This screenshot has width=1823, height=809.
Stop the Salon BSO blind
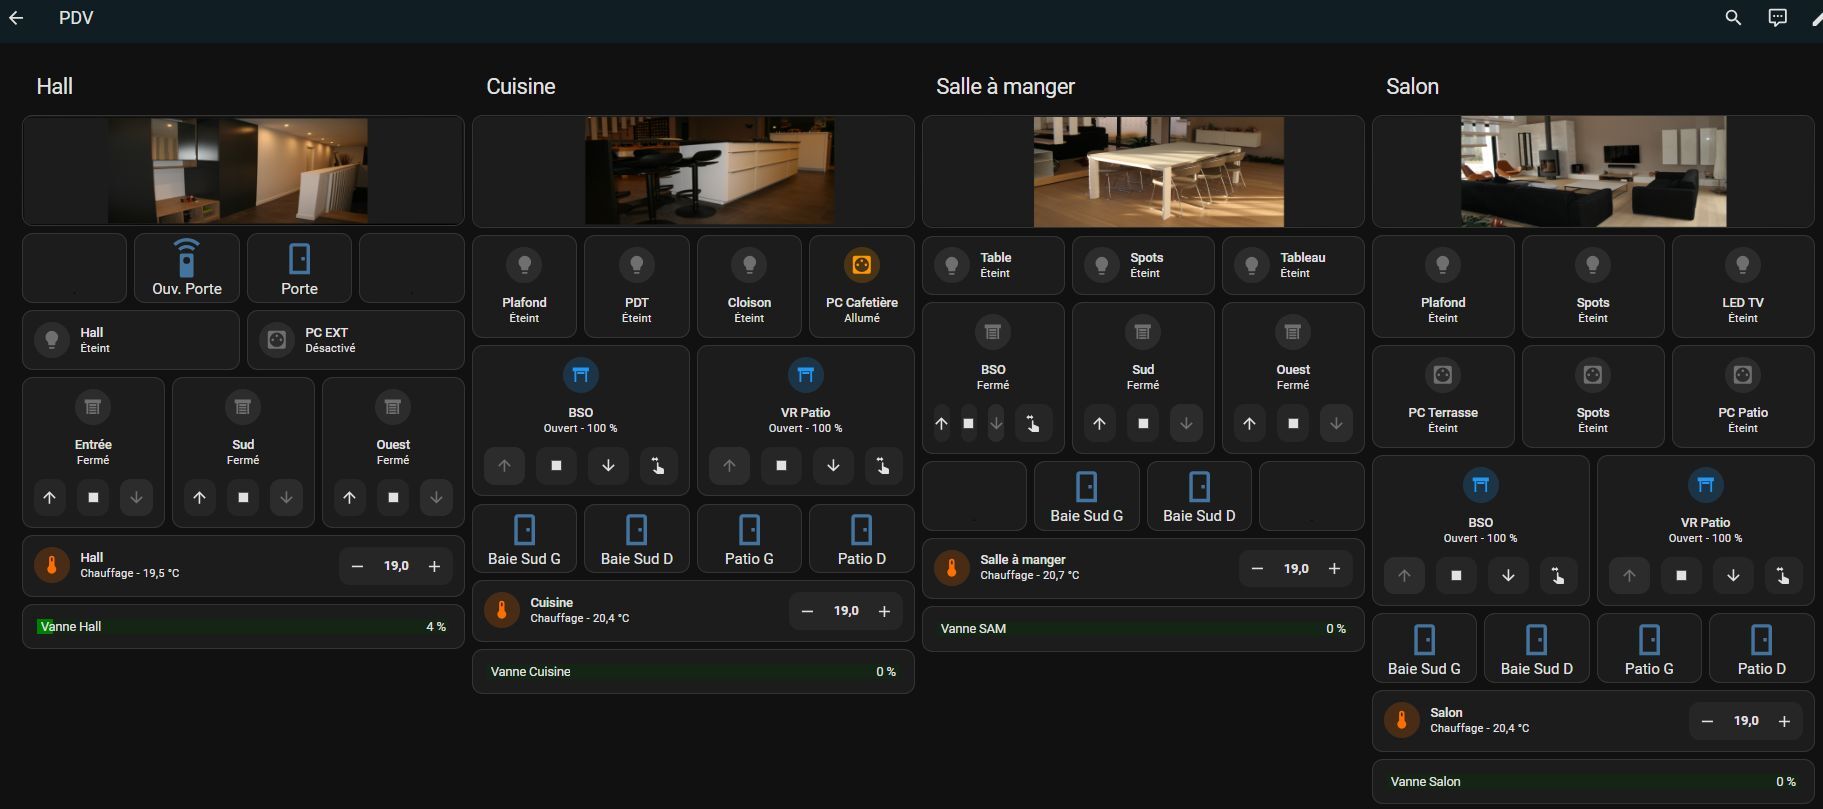click(1456, 575)
